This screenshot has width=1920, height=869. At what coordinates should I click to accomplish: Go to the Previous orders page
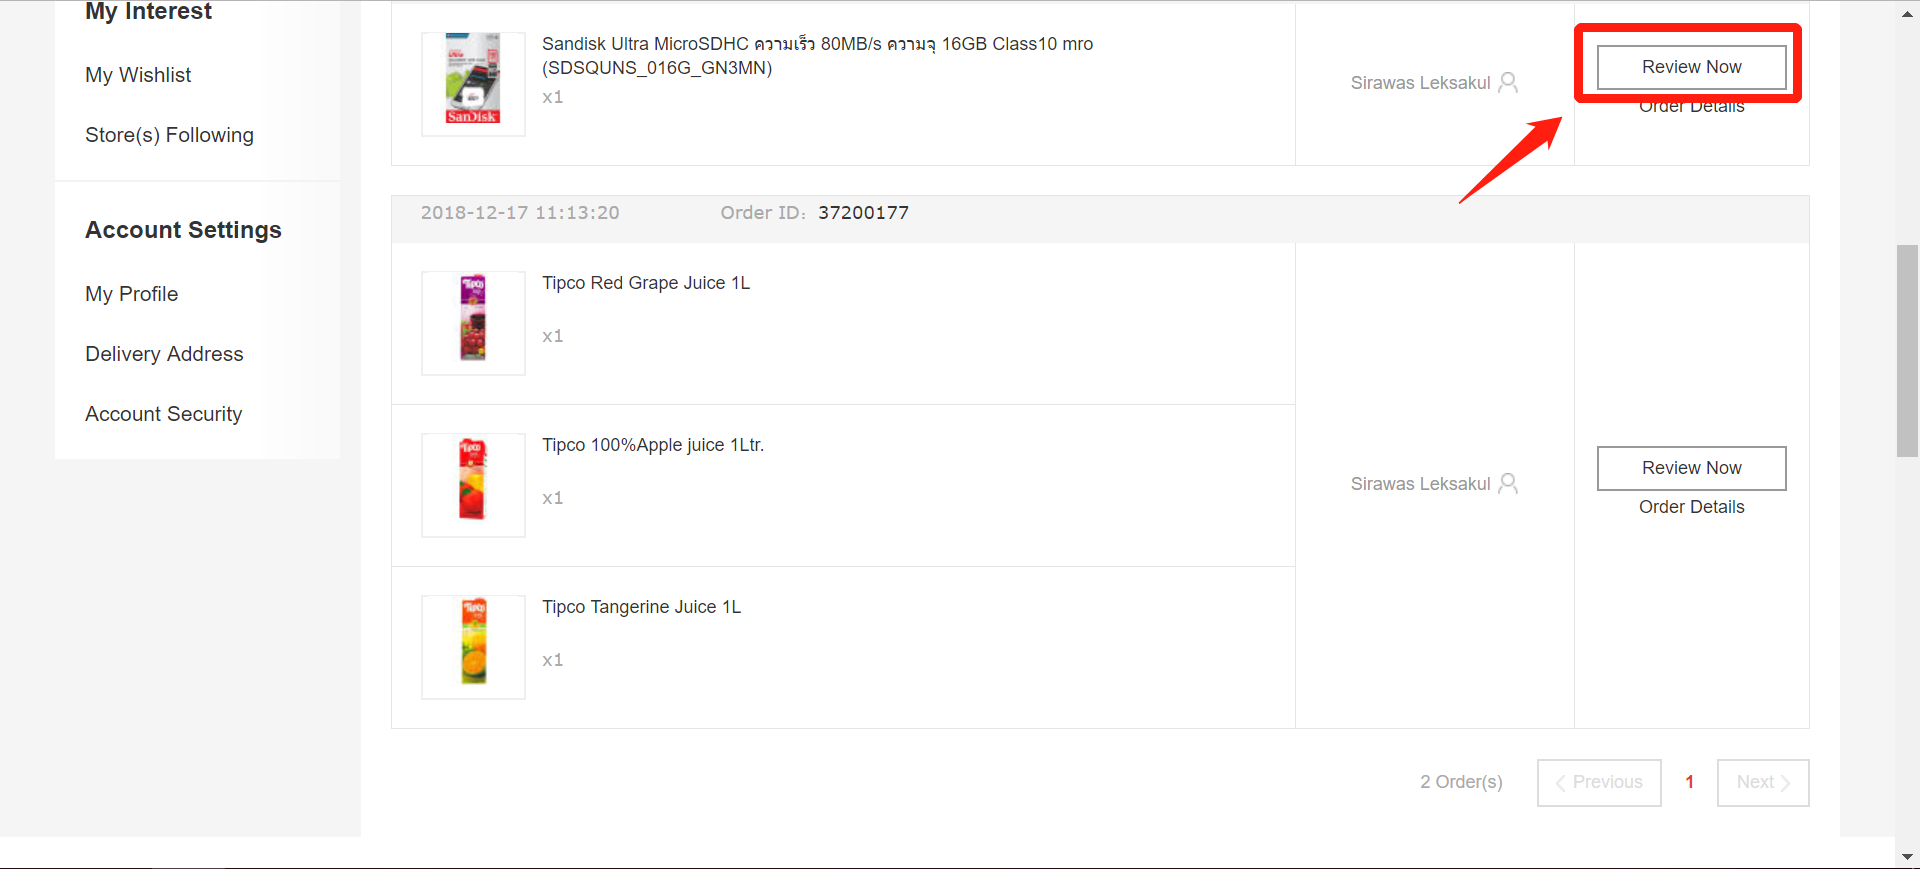1599,782
